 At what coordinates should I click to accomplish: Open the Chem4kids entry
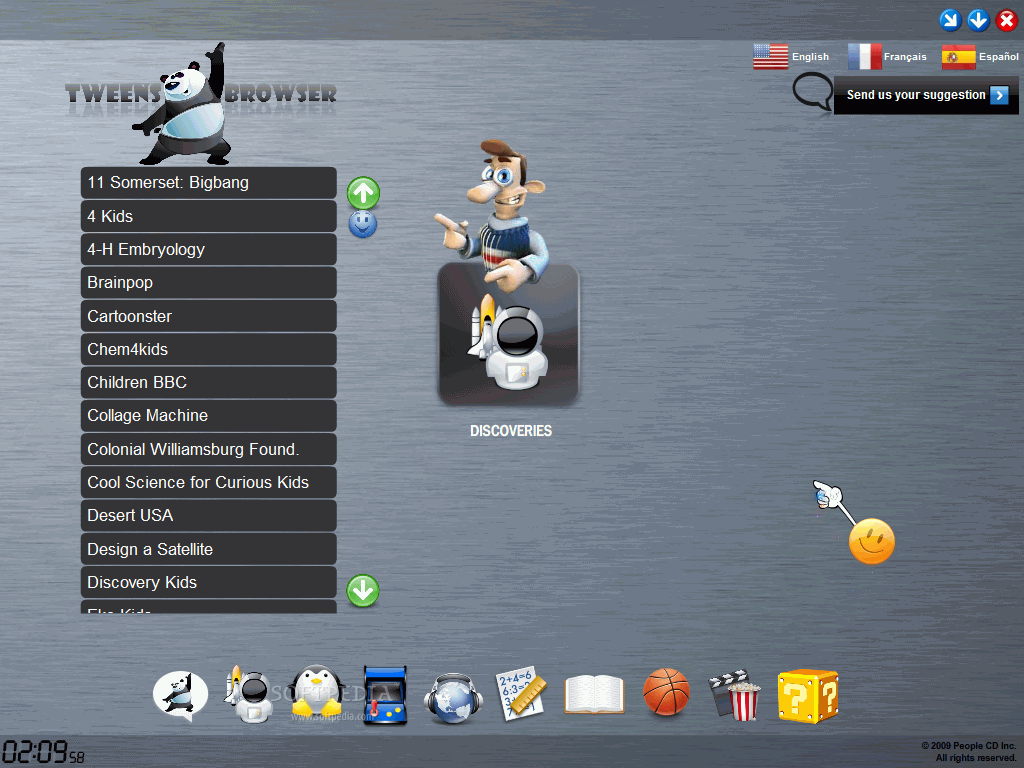tap(208, 349)
